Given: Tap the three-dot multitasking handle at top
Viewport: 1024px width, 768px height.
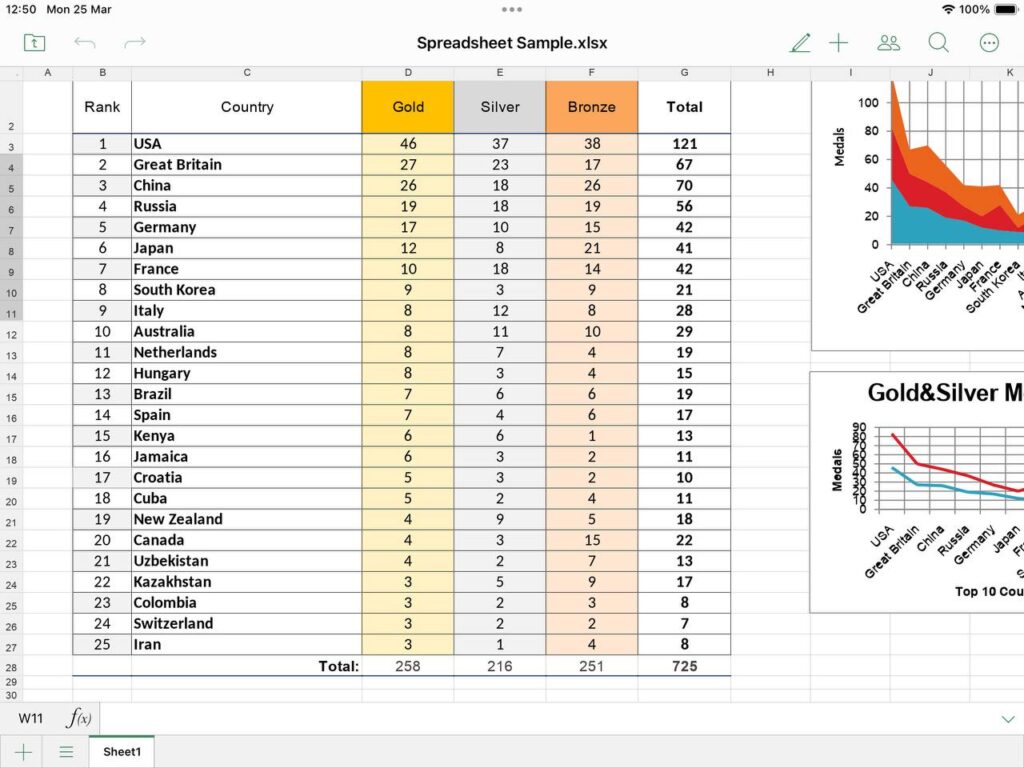Looking at the screenshot, I should coord(512,9).
